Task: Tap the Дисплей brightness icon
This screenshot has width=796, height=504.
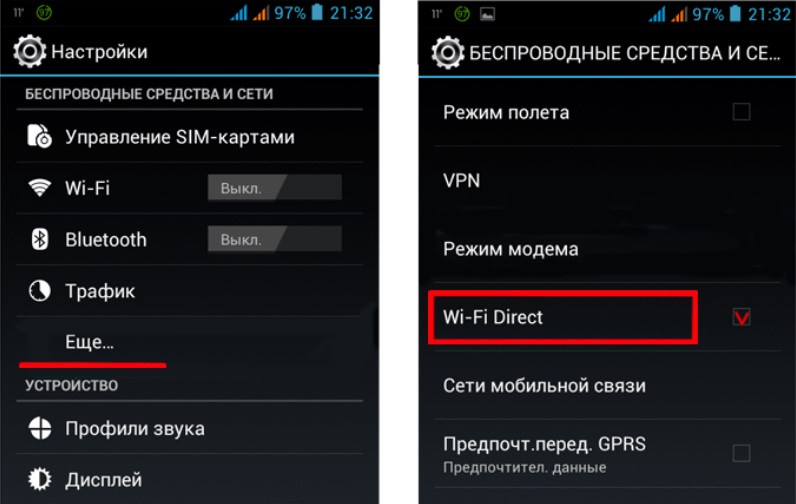Action: click(x=40, y=479)
